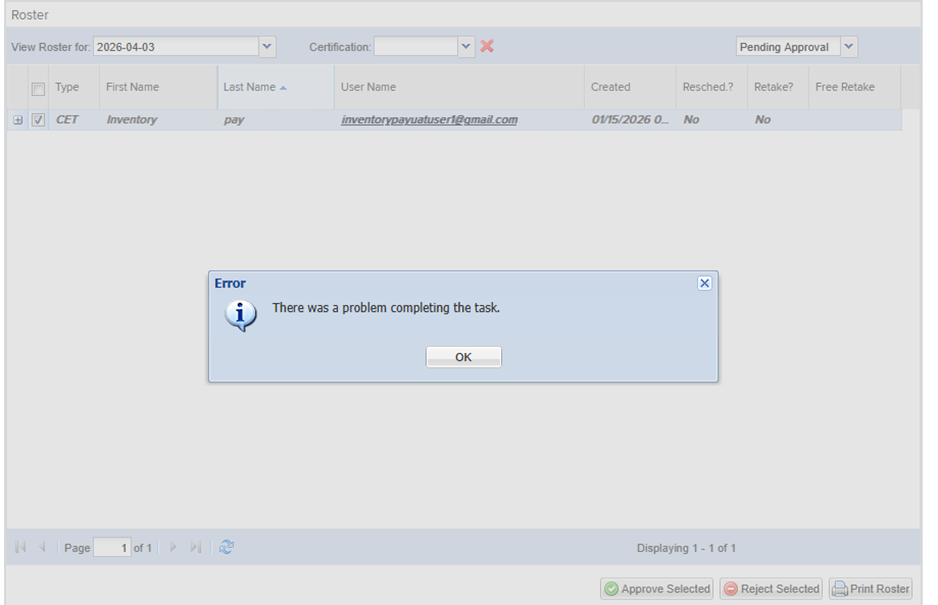
Task: Go to last page arrow icon
Action: [x=196, y=547]
